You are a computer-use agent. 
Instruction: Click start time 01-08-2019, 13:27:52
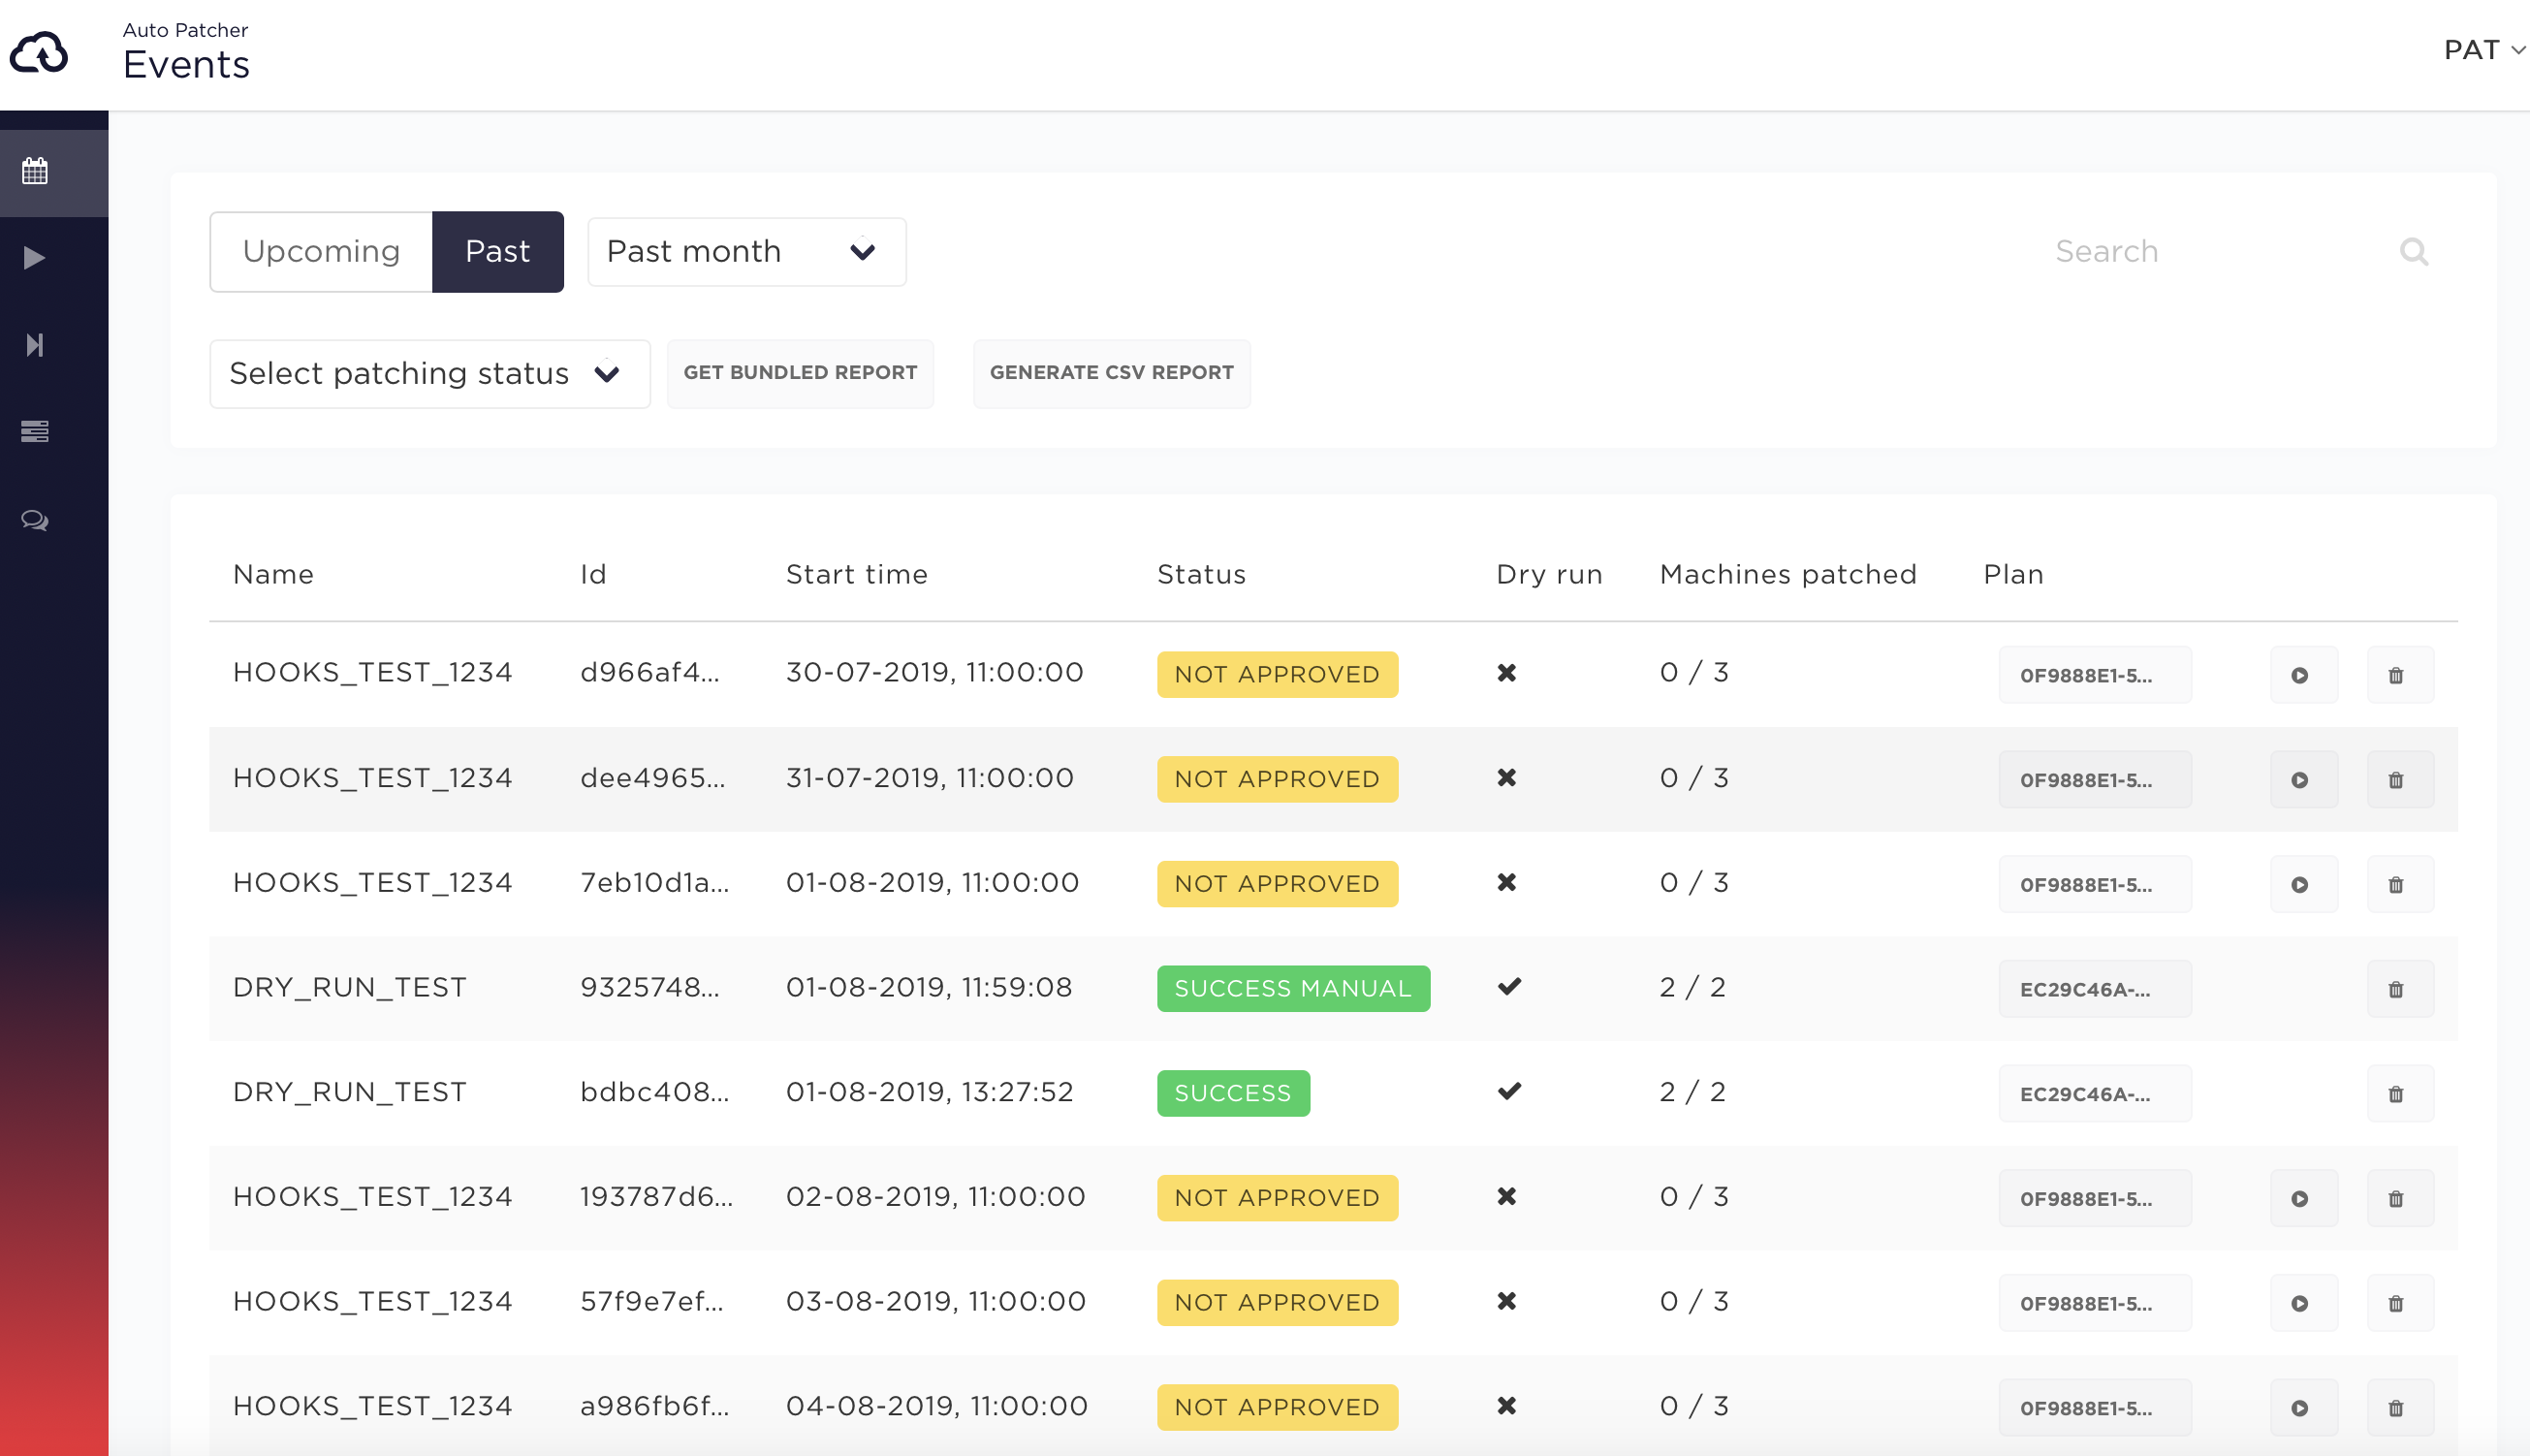[929, 1093]
